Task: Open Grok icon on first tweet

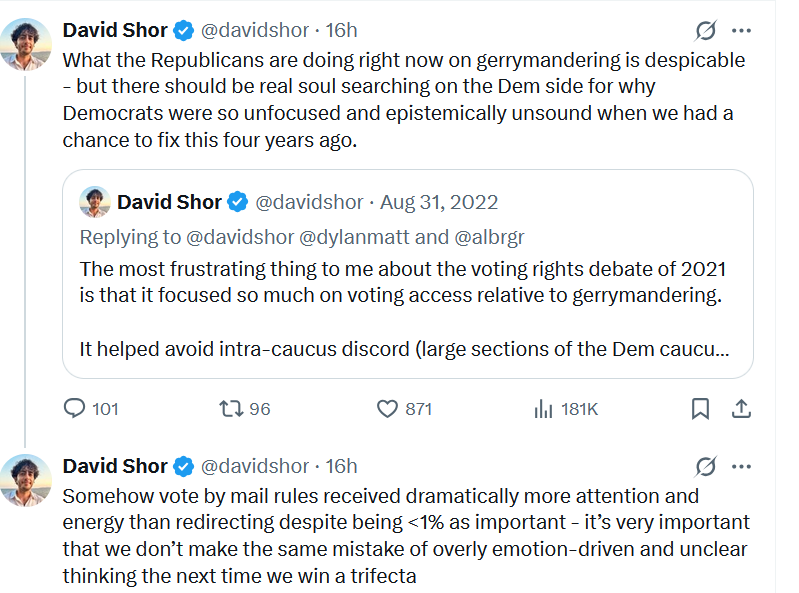Action: coord(706,31)
